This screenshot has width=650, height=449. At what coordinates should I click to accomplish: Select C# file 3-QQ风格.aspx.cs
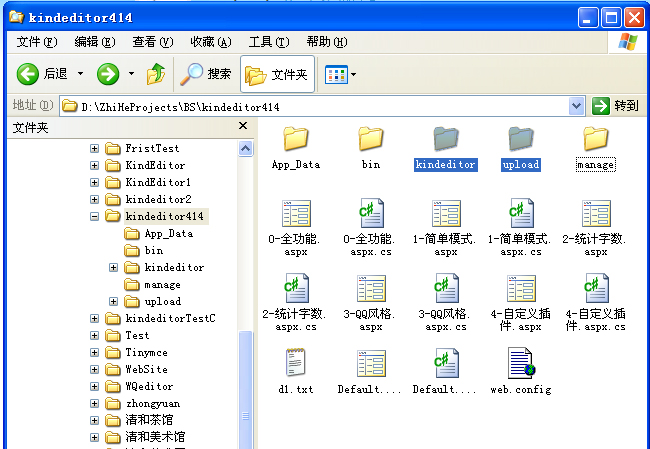pos(446,303)
